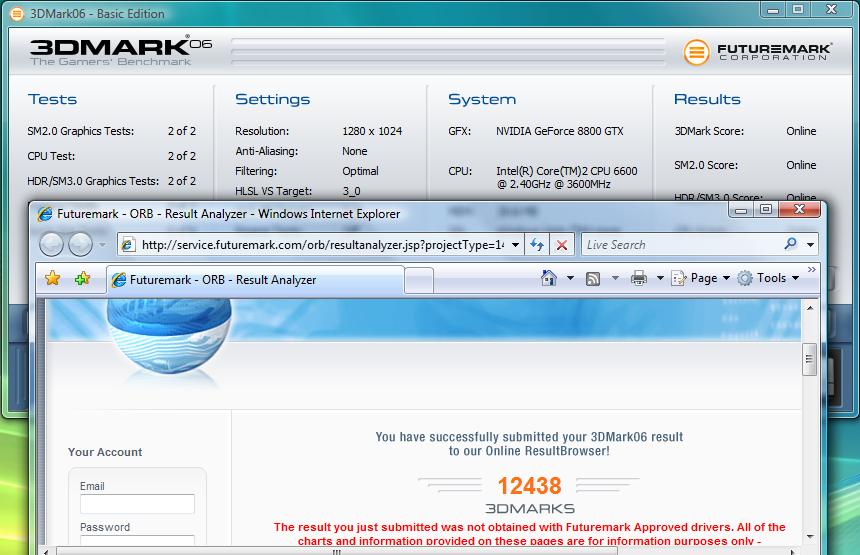Screen dimensions: 860x555
Task: Click the horizontal scrollbar thumb
Action: 336,551
